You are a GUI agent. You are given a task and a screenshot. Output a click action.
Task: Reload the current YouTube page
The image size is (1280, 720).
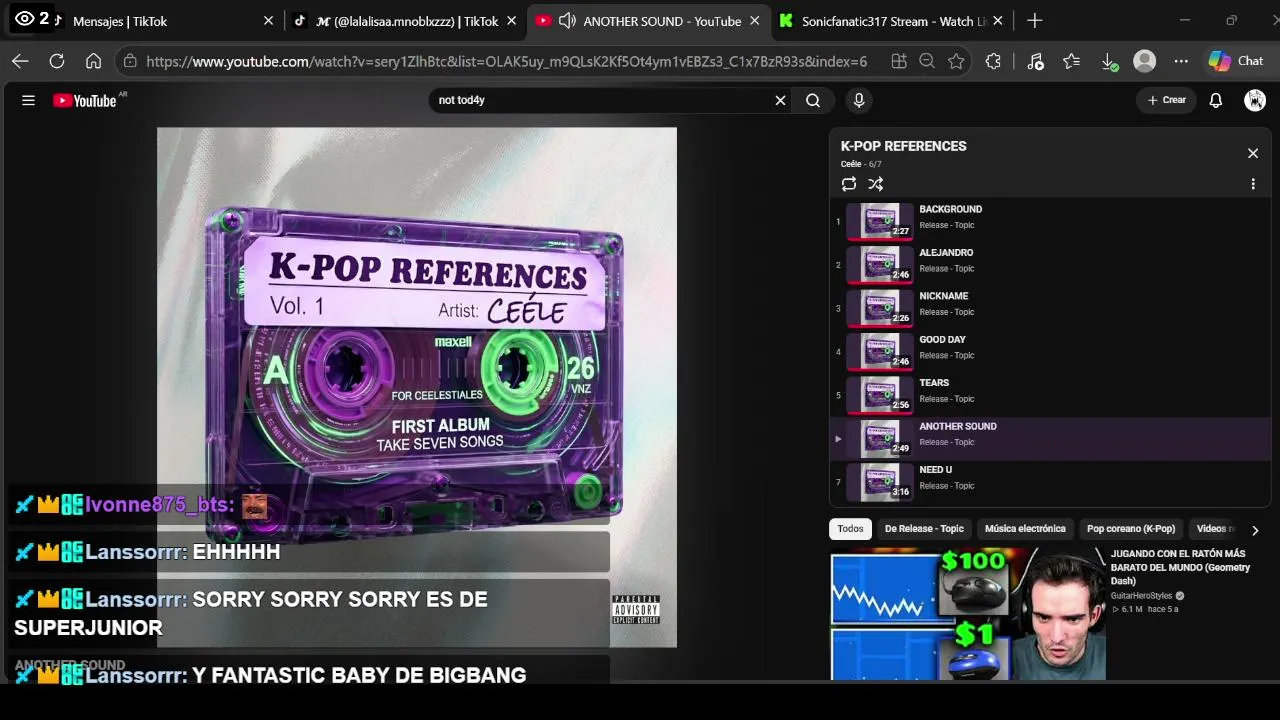[57, 61]
